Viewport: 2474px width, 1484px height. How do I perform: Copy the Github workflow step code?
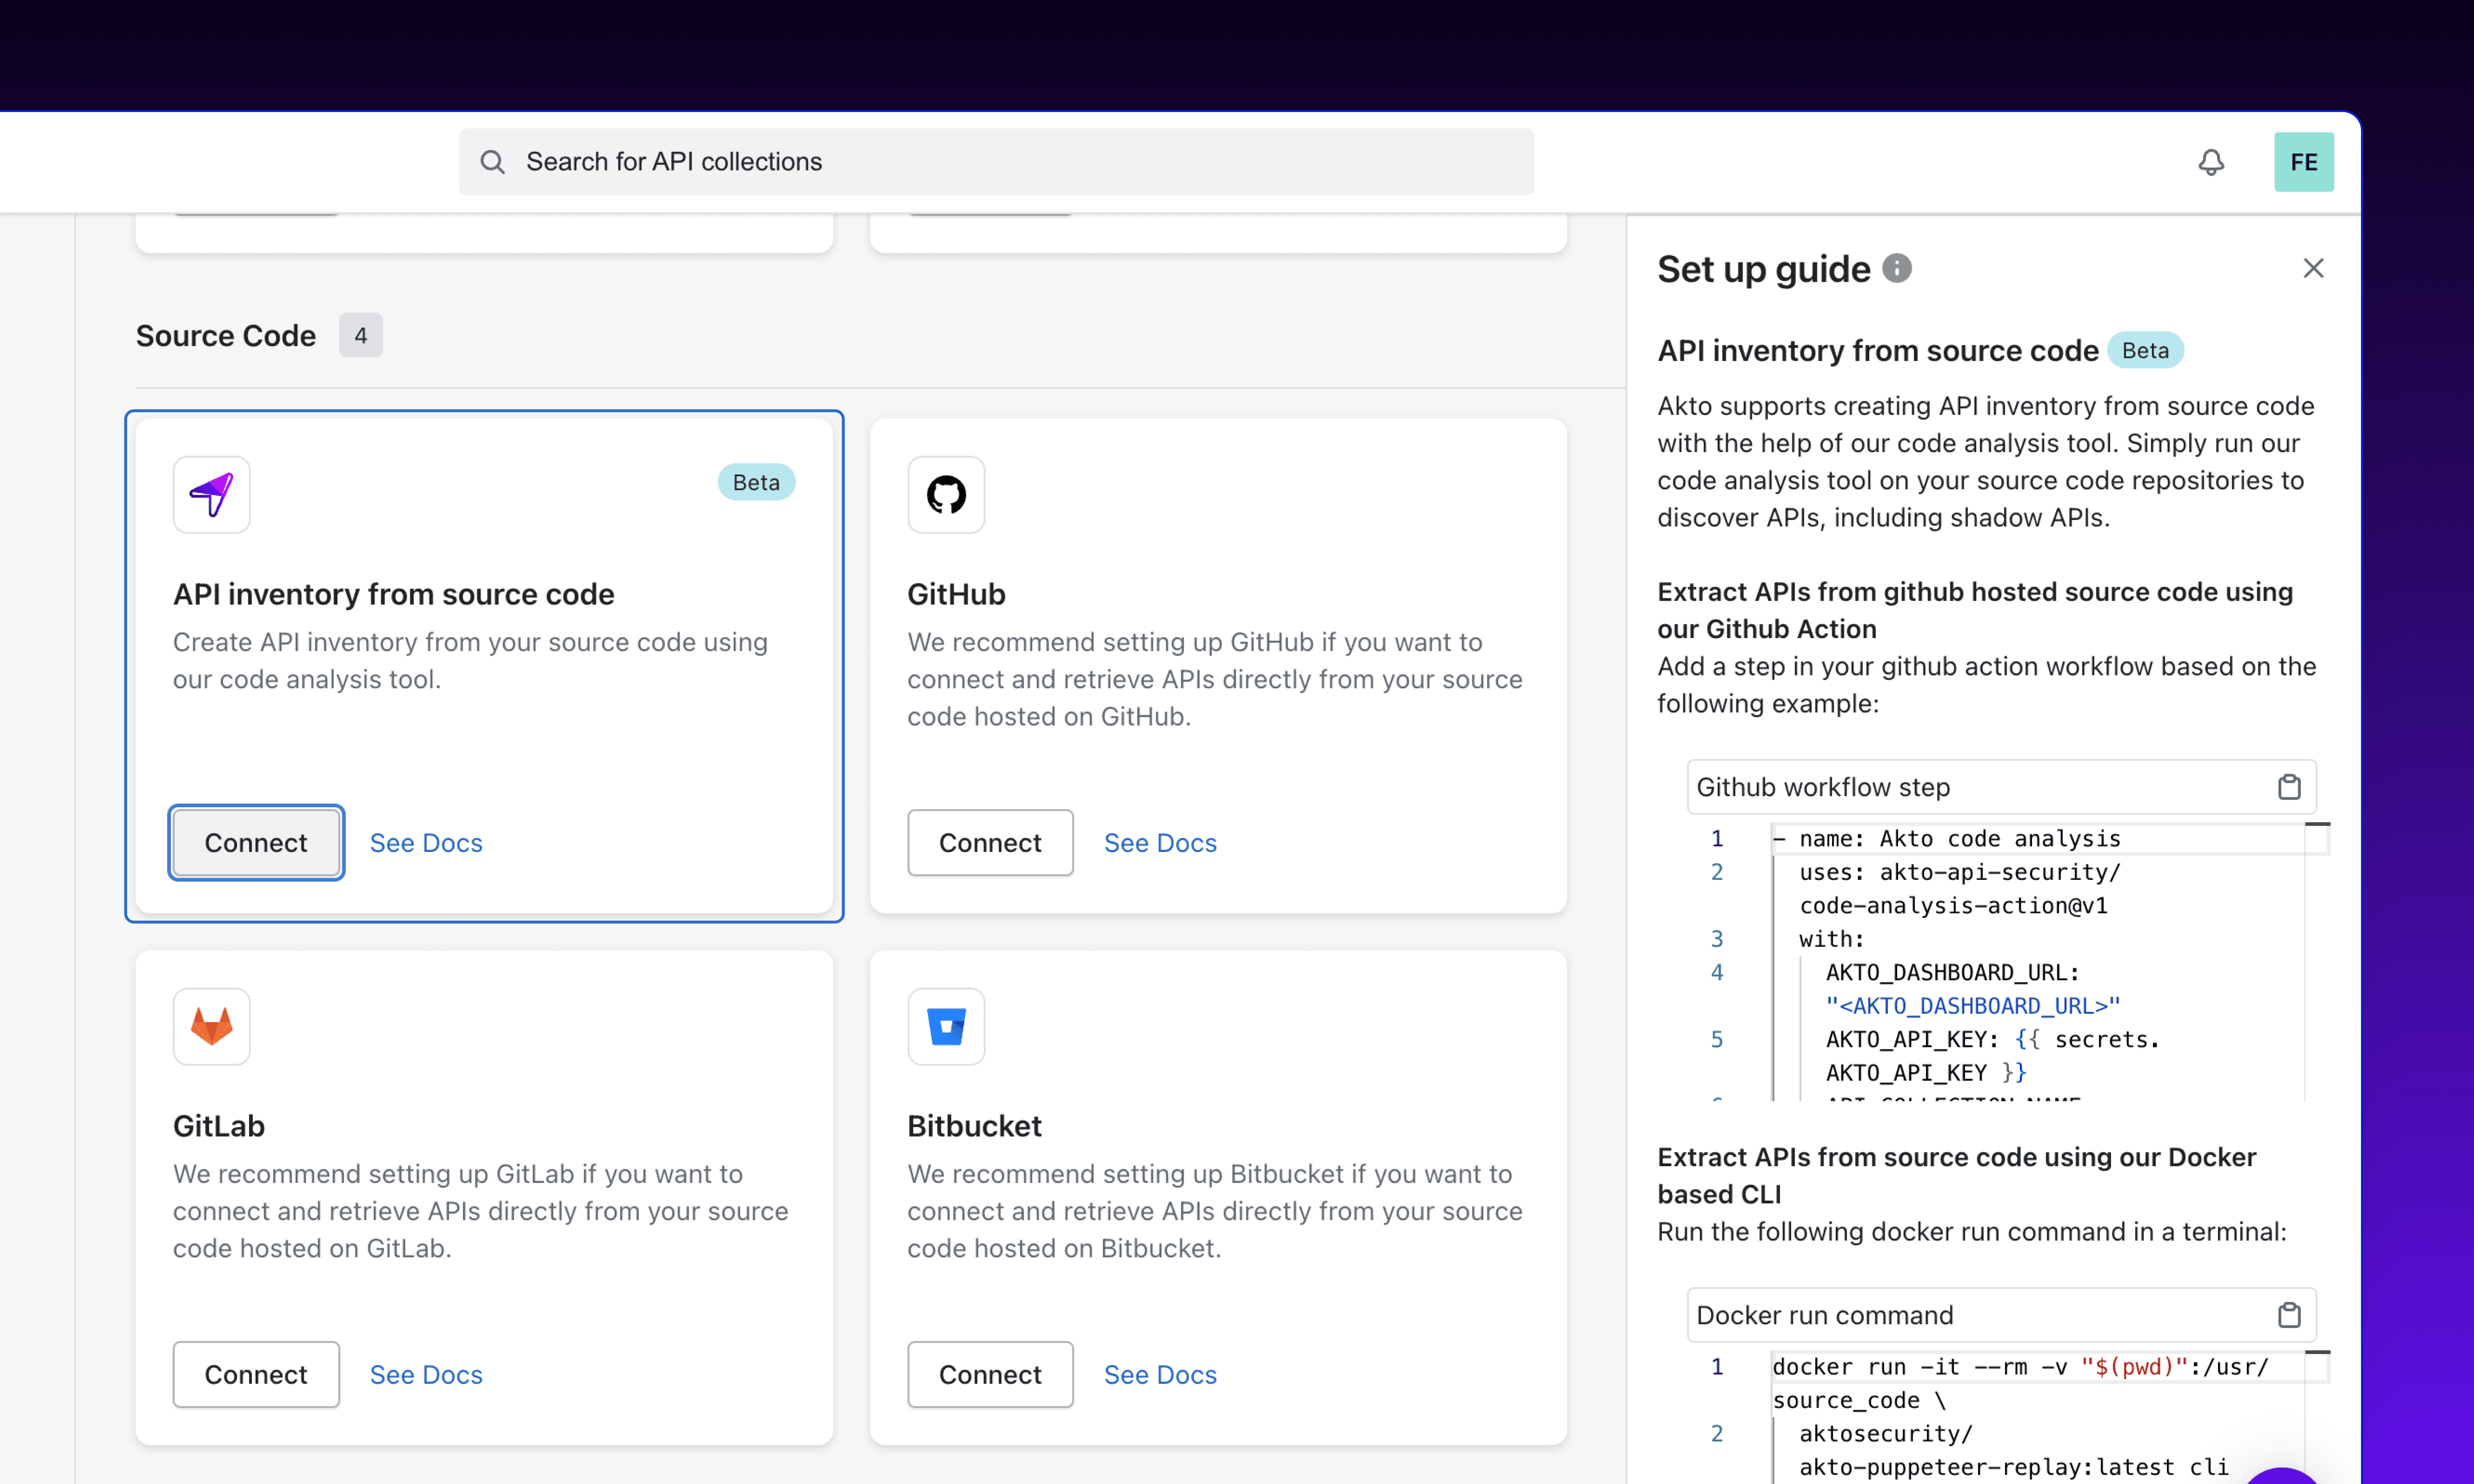(2288, 787)
